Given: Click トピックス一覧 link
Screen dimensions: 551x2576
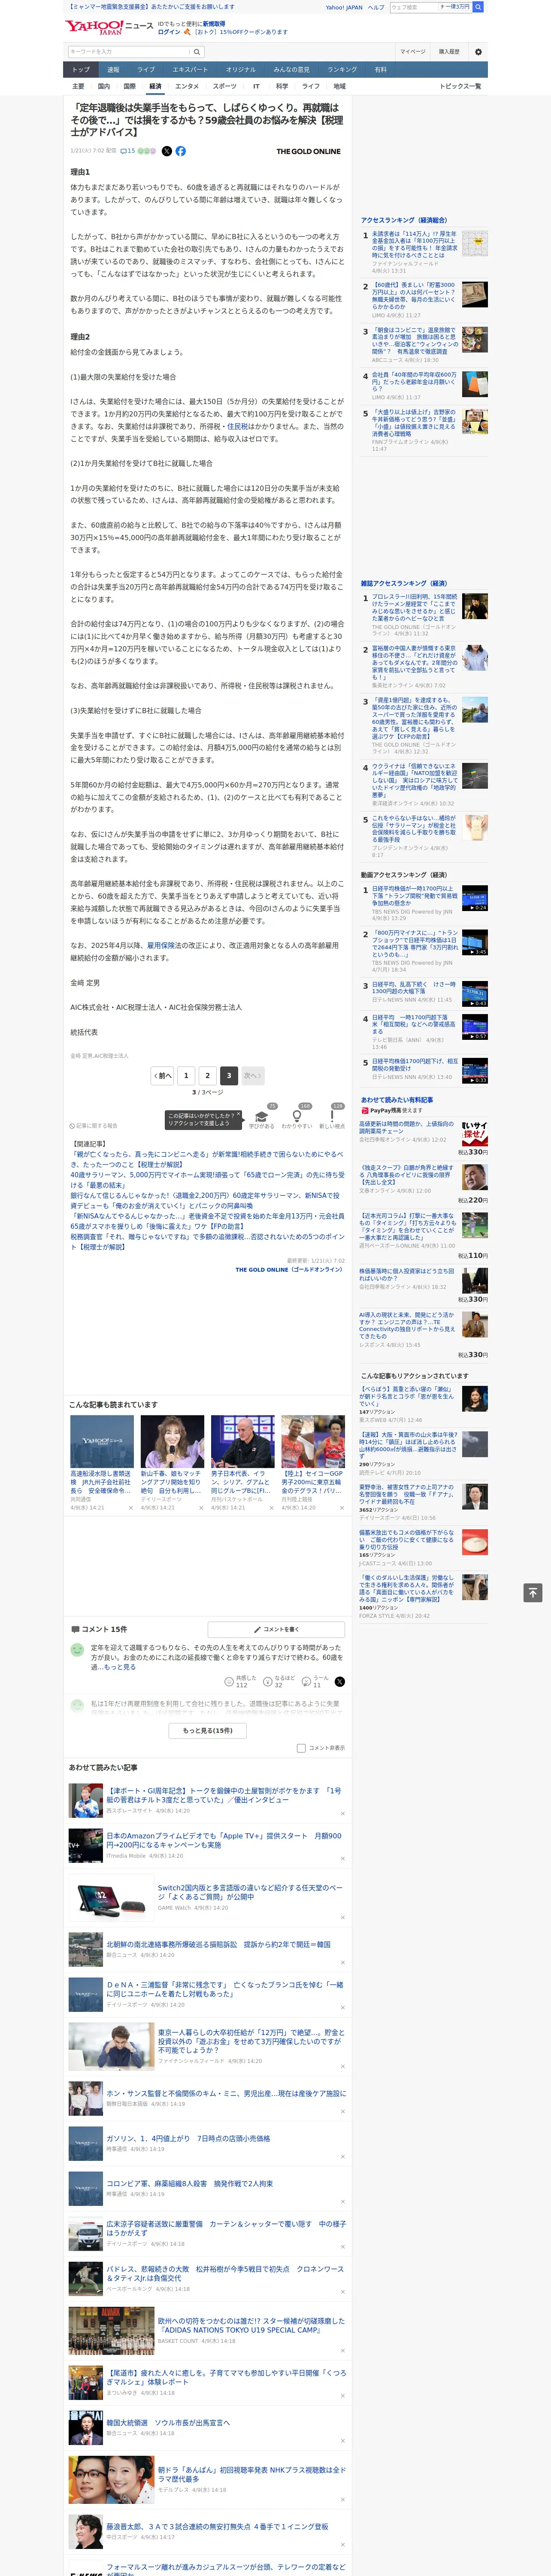Looking at the screenshot, I should (x=460, y=87).
